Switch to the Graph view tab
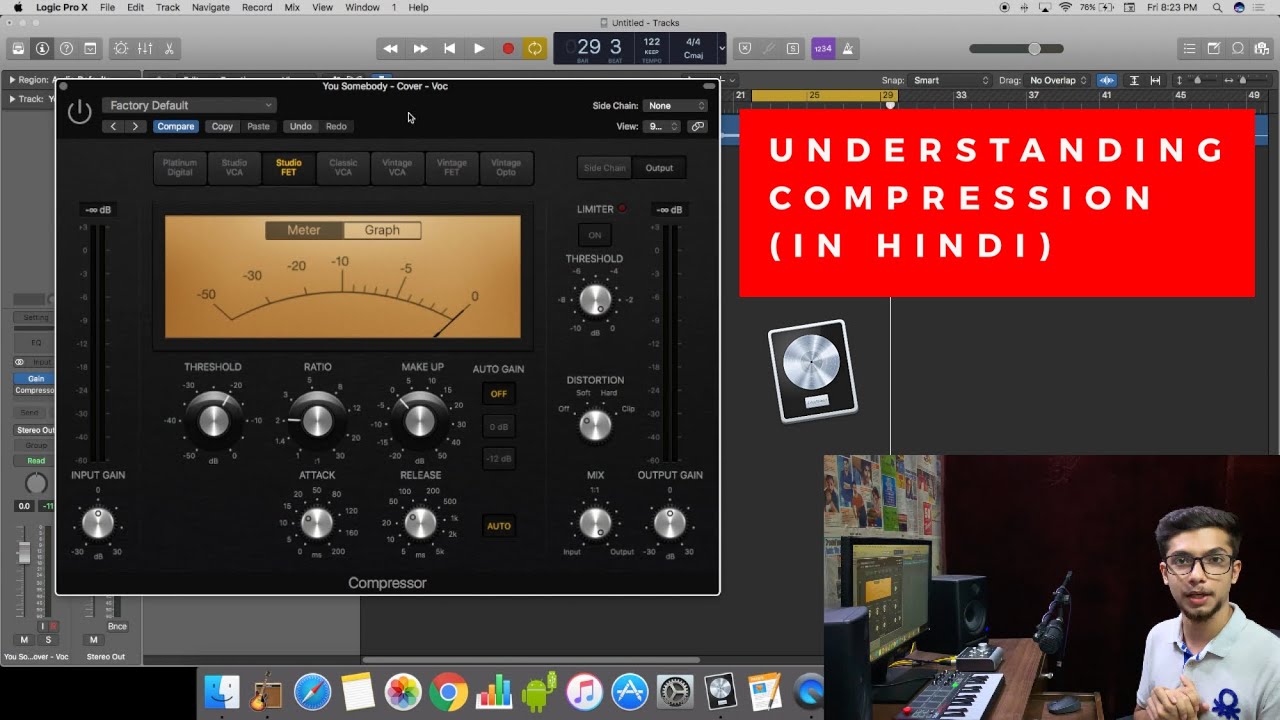The height and width of the screenshot is (720, 1280). coord(382,230)
